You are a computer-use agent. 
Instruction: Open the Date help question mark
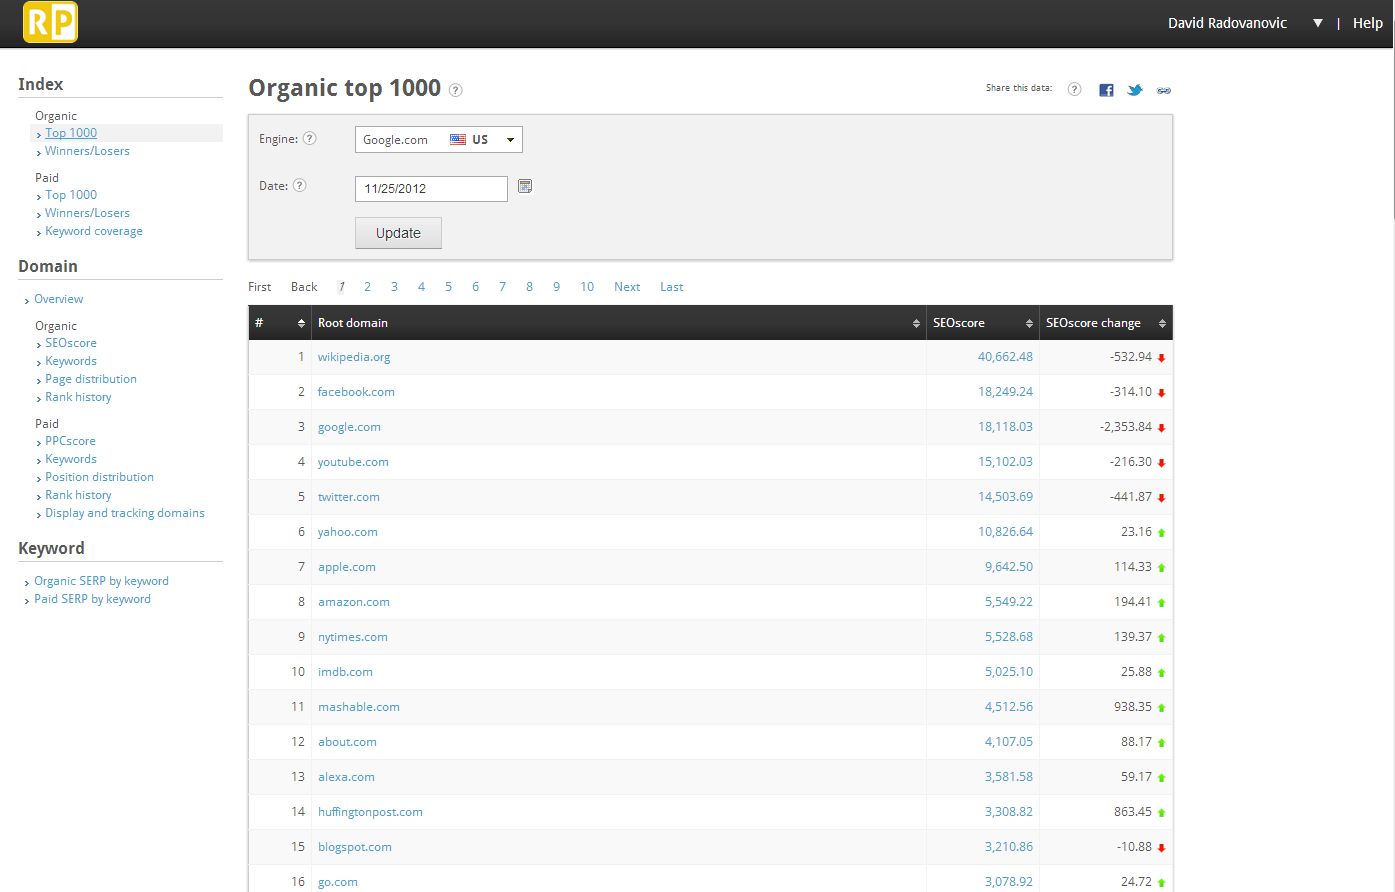pyautogui.click(x=299, y=185)
